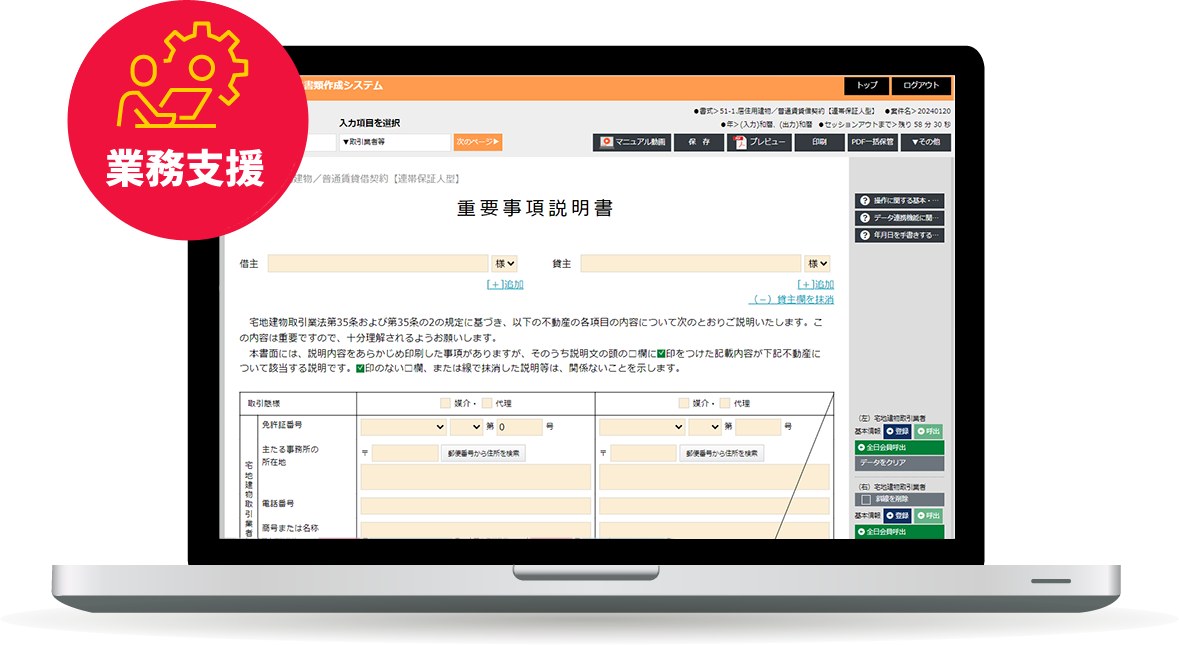
Task: Open the 入力項目を選択 取引業者等 dropdown
Action: tap(394, 143)
